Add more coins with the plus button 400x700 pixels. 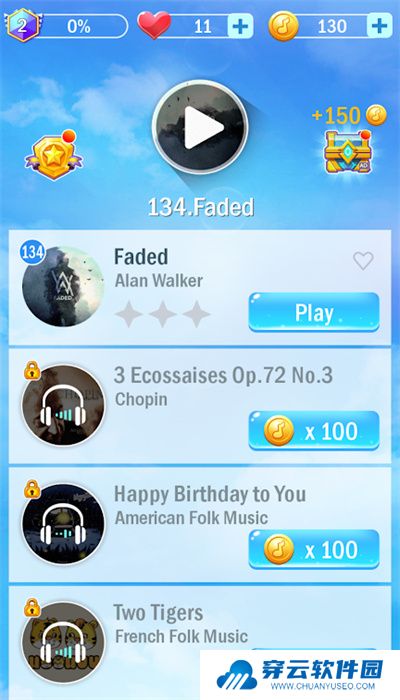[379, 26]
